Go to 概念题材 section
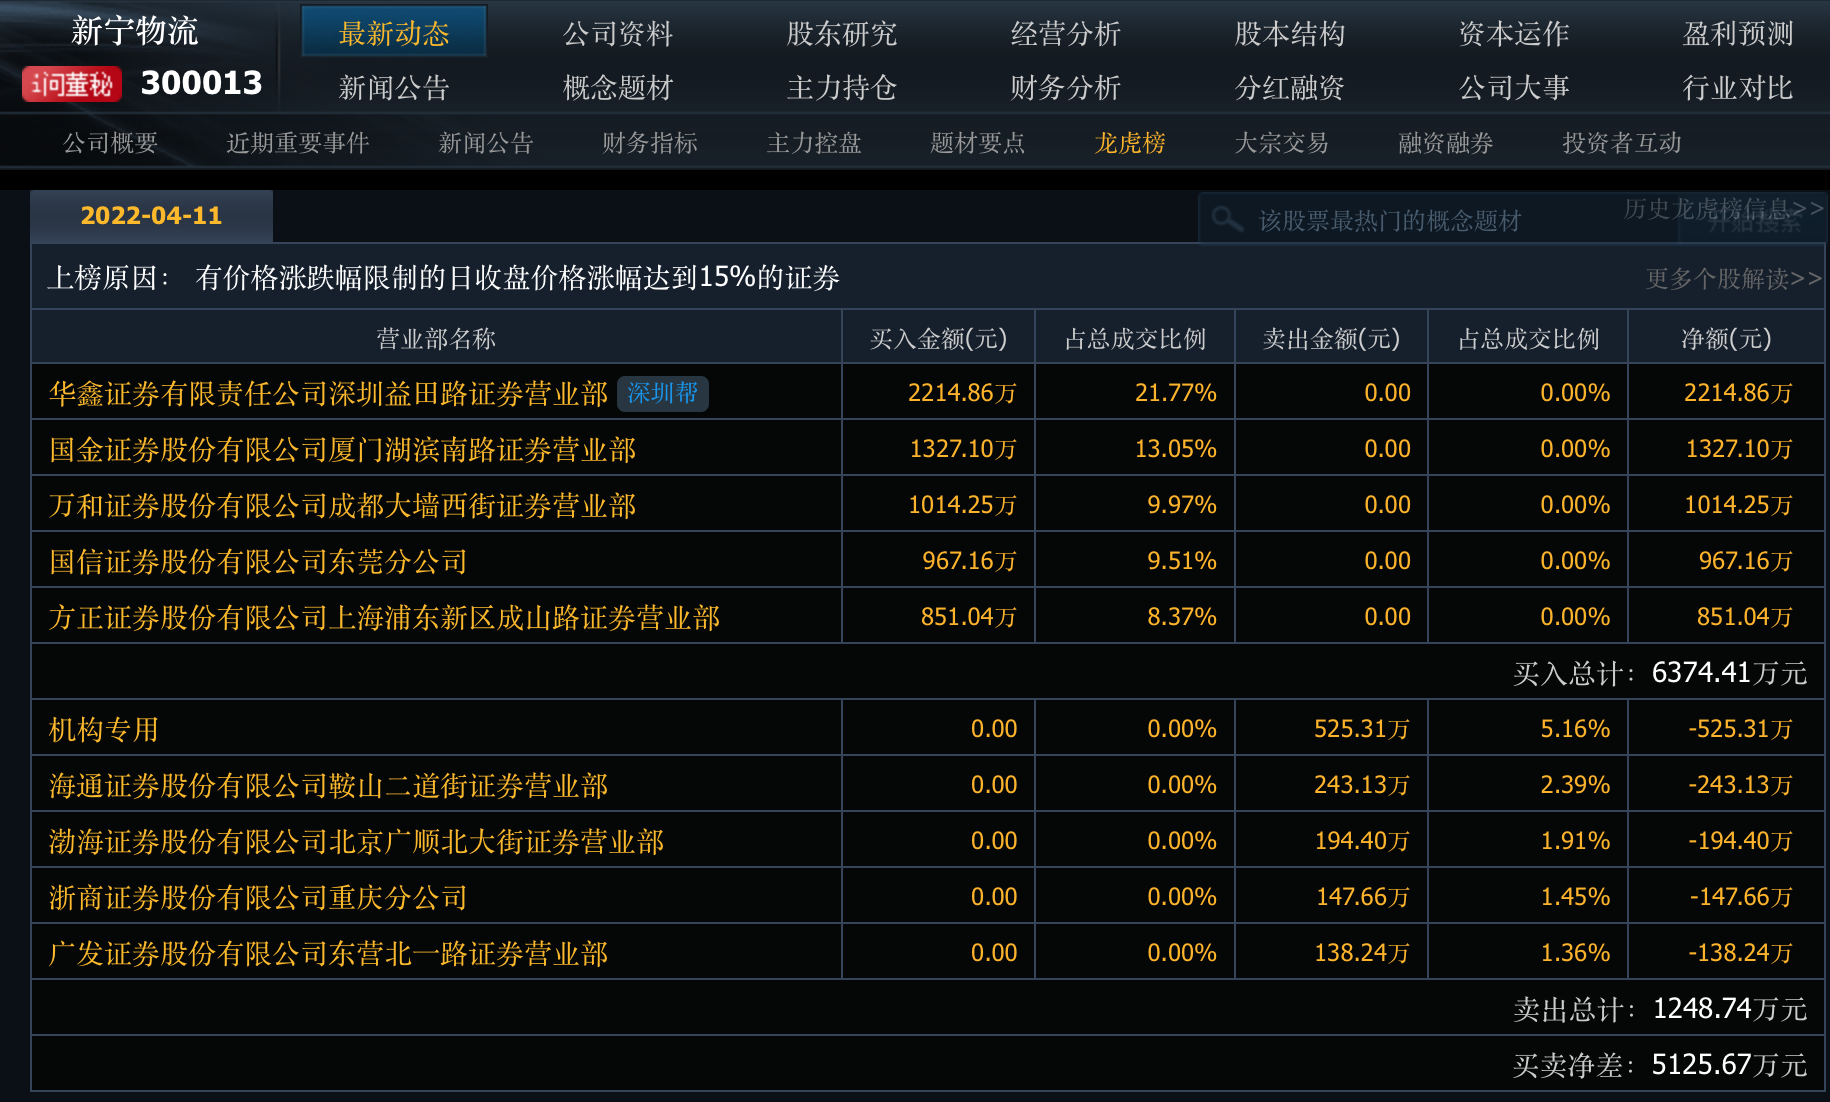Viewport: 1830px width, 1102px height. (x=618, y=88)
